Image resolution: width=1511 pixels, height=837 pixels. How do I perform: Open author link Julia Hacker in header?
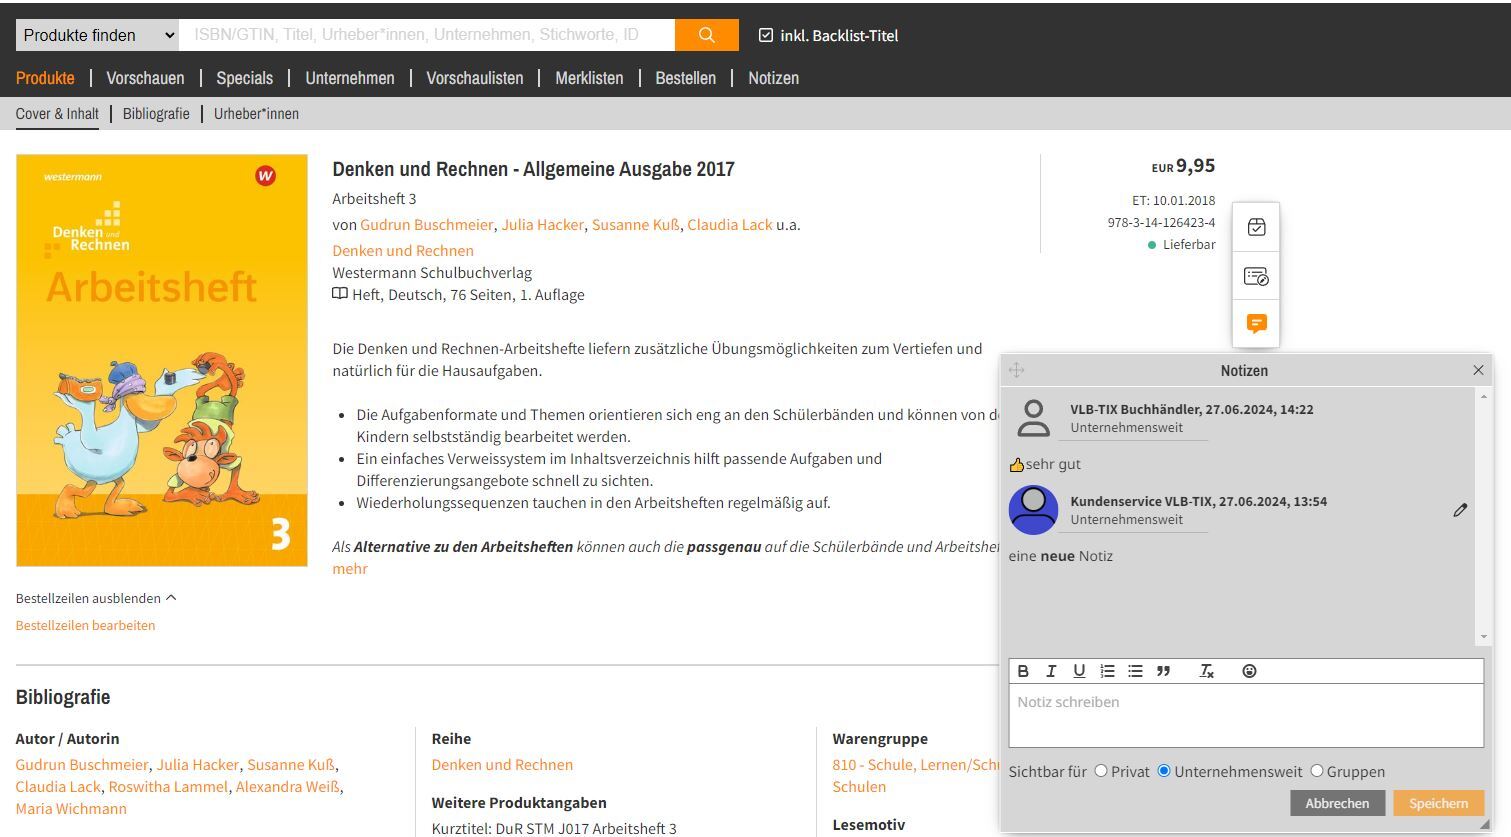[x=542, y=225]
